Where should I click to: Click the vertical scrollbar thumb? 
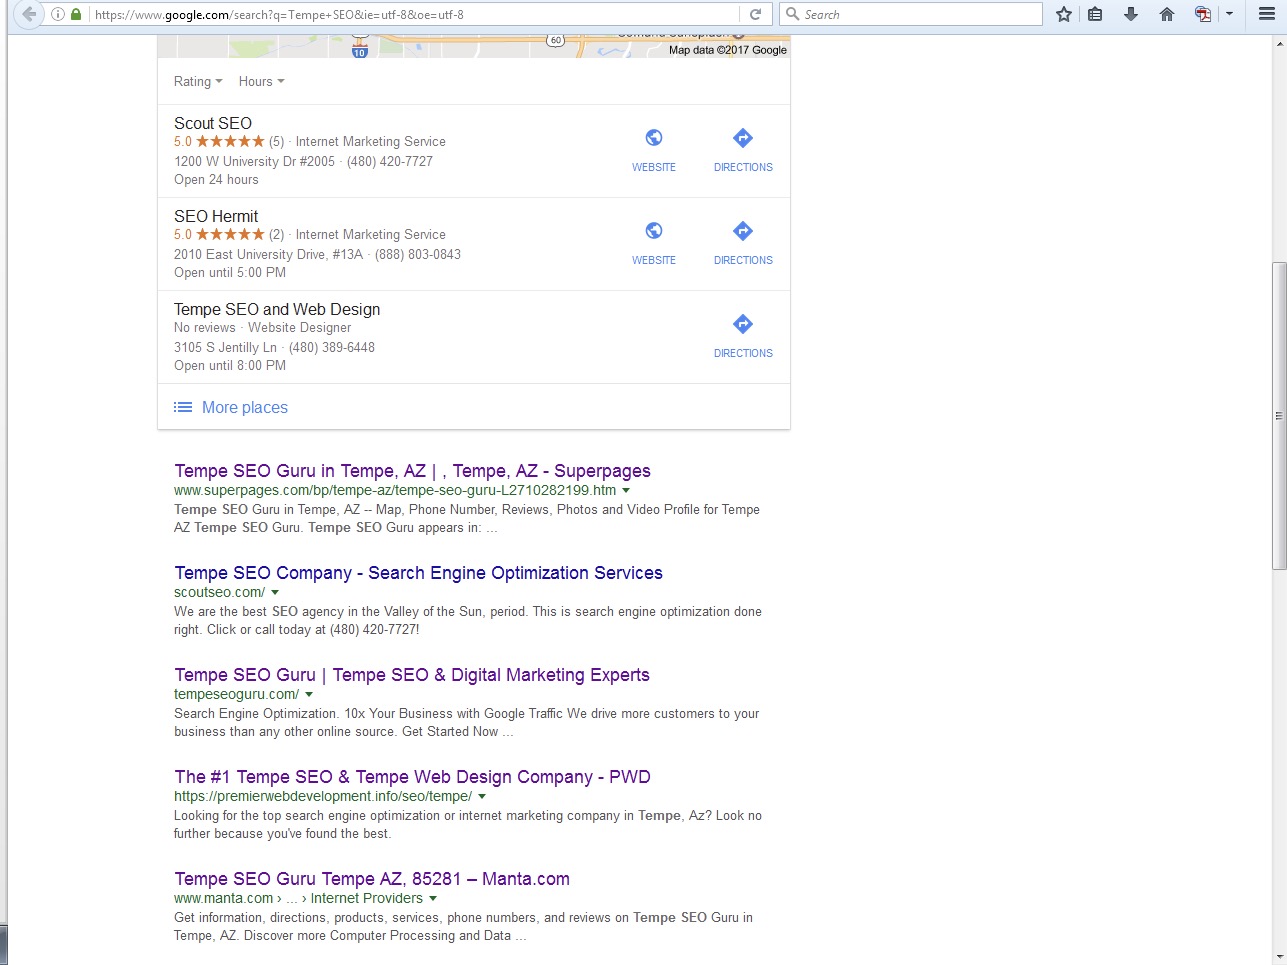click(x=1279, y=416)
